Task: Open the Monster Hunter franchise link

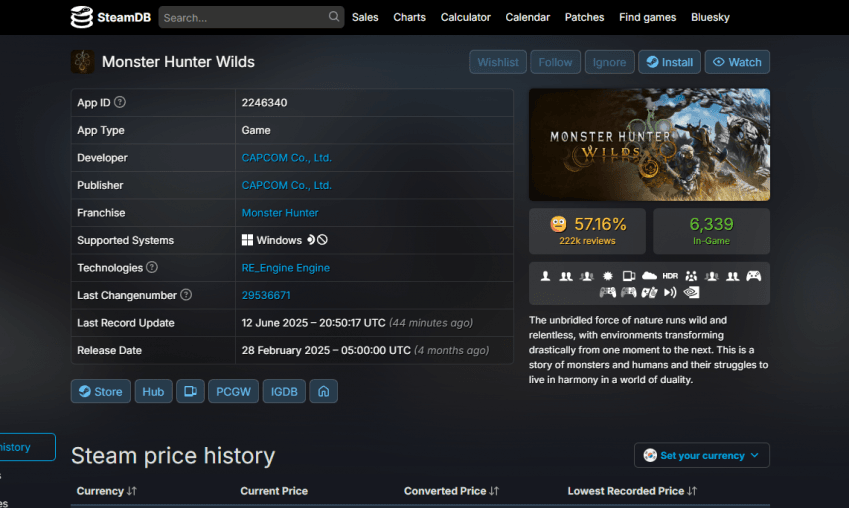Action: tap(280, 213)
